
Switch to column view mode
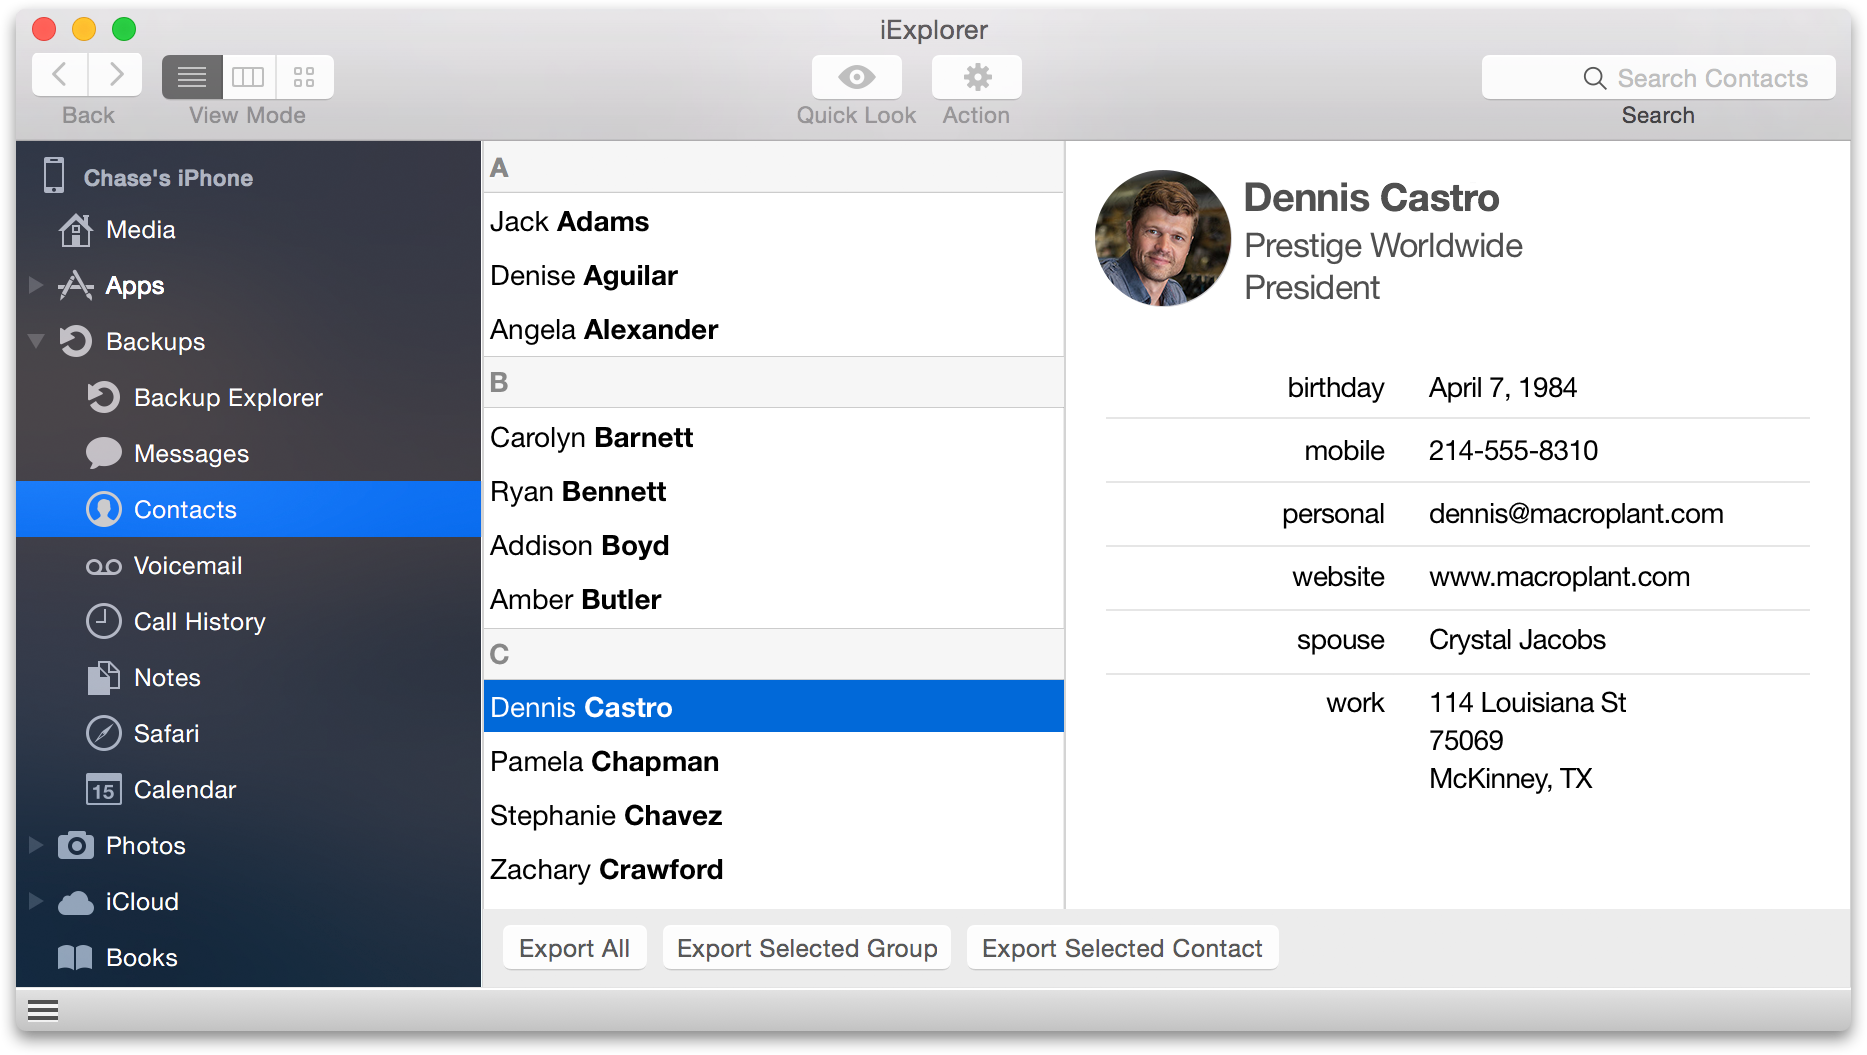coord(248,77)
